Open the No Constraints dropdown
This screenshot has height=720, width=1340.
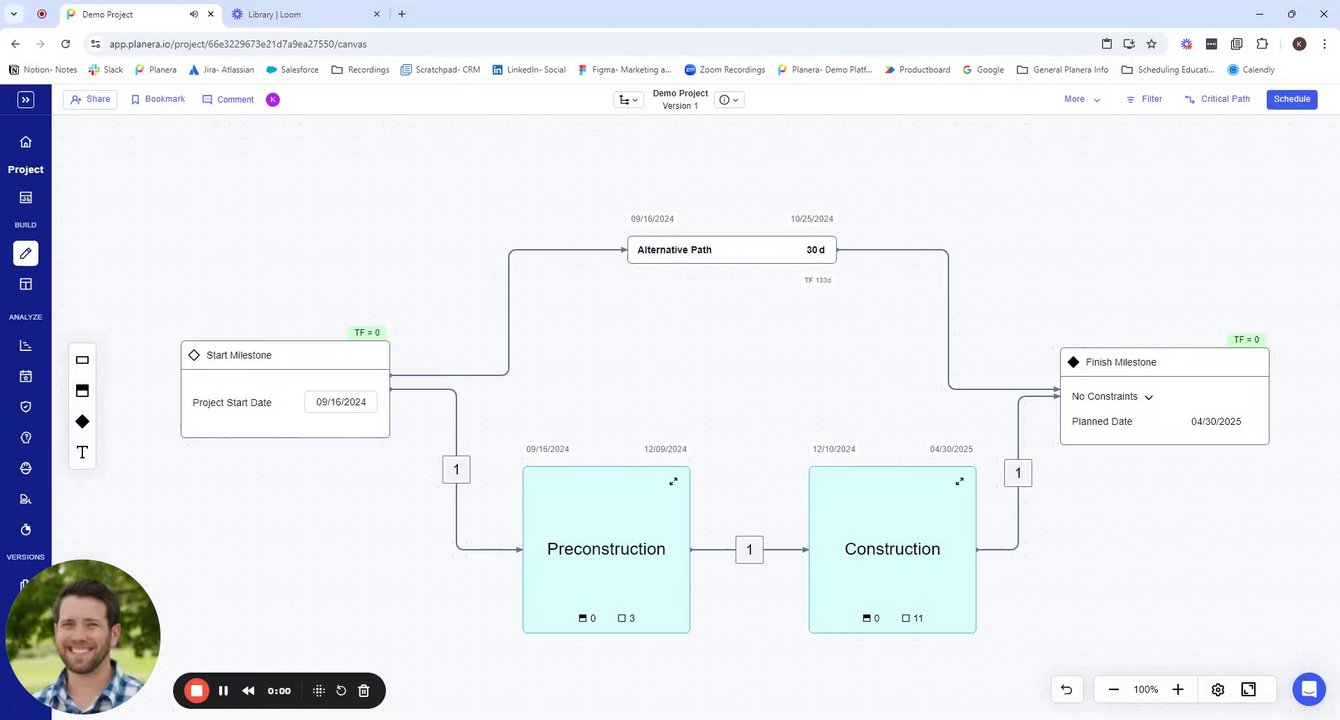click(x=1112, y=397)
